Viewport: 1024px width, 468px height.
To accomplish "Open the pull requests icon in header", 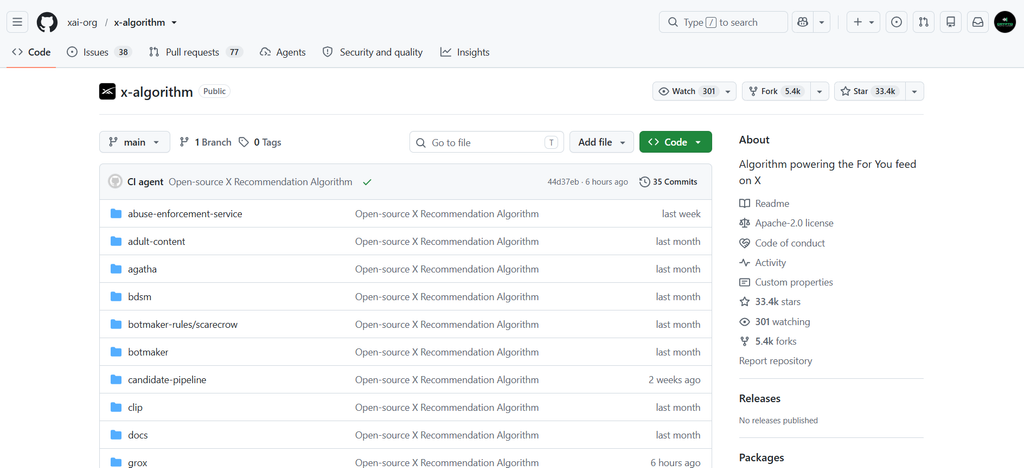I will point(923,22).
